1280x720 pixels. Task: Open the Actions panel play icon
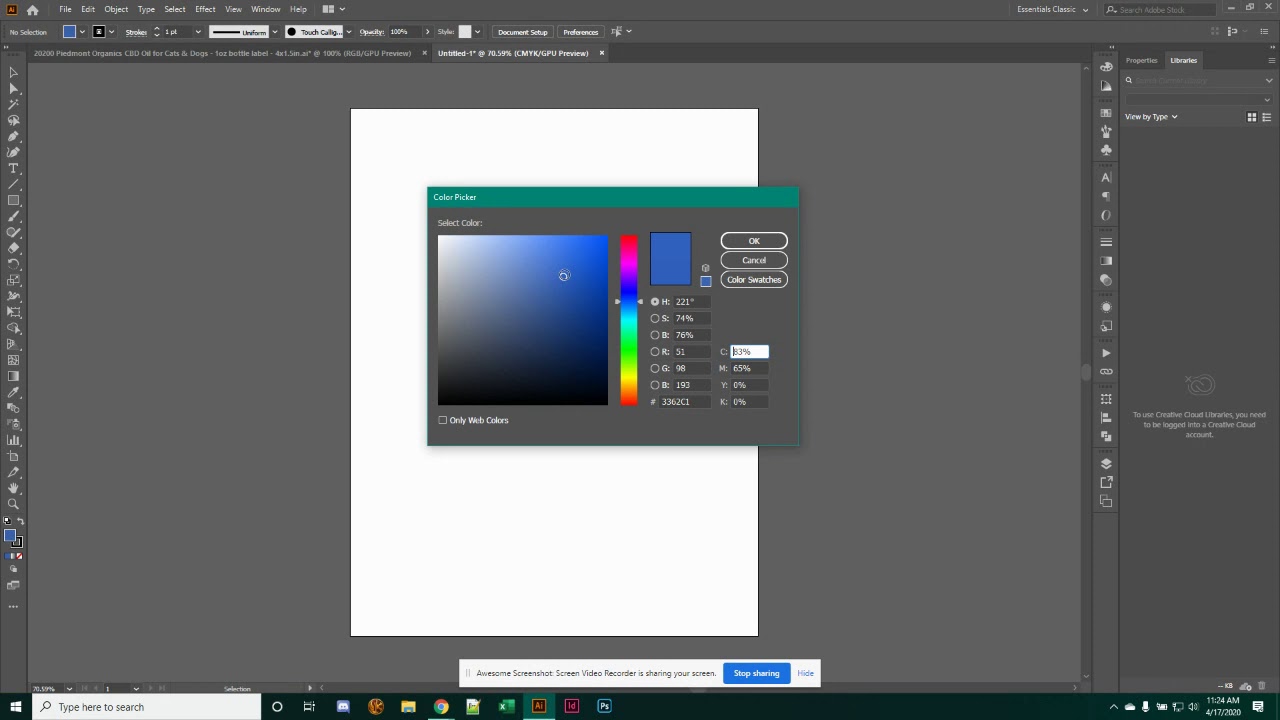click(x=1106, y=353)
